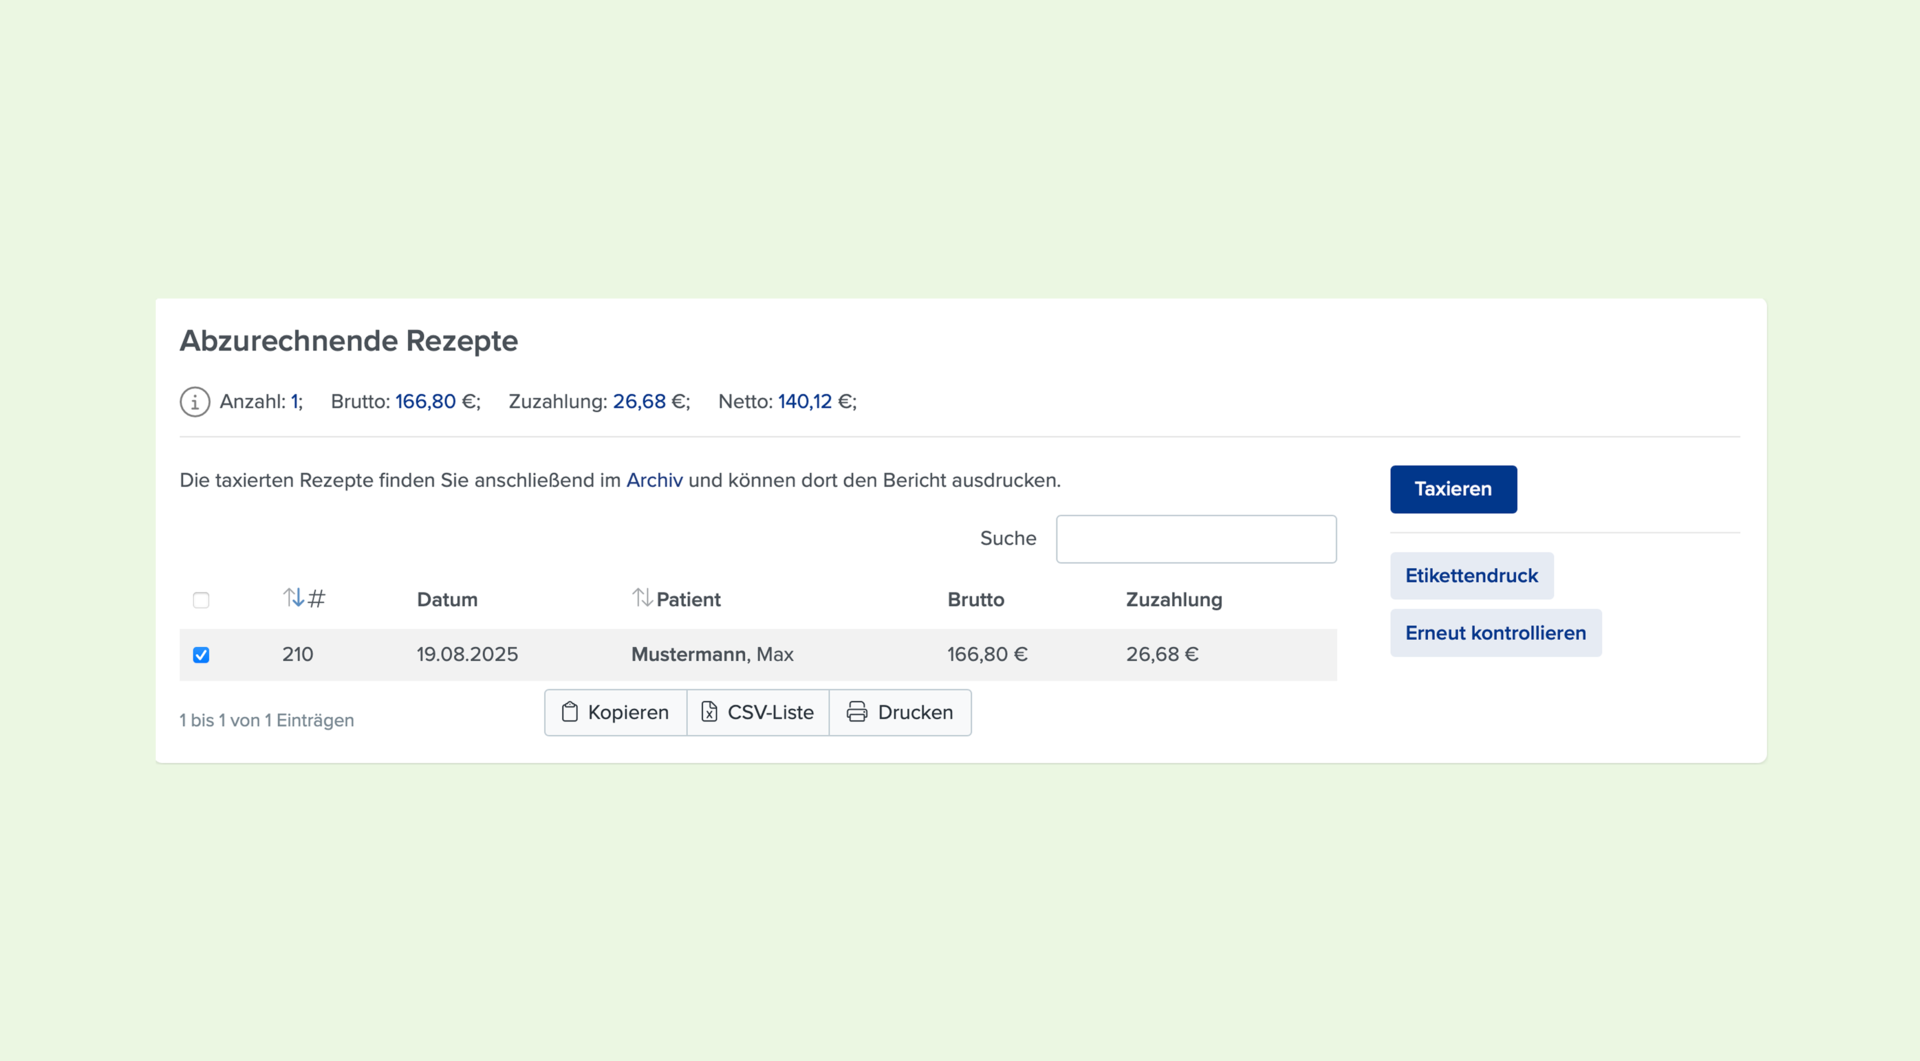This screenshot has height=1061, width=1920.
Task: Start billing with the Taxieren button
Action: click(x=1453, y=489)
